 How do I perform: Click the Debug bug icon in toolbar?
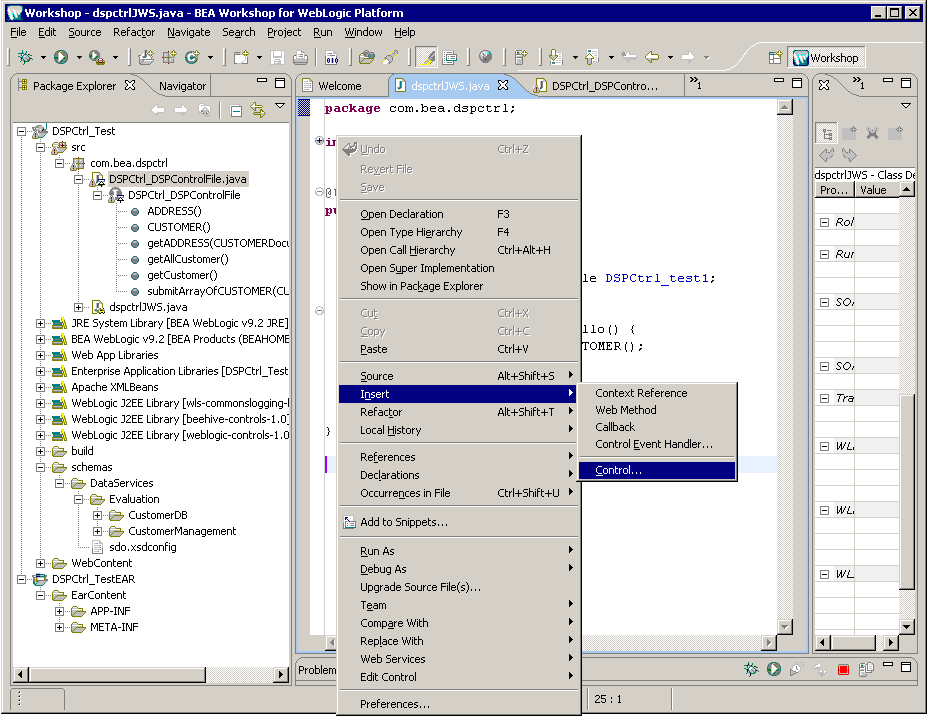point(25,57)
